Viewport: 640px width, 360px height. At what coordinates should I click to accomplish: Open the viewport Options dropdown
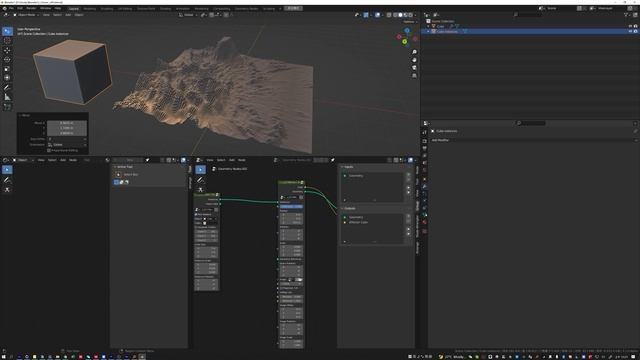point(409,22)
